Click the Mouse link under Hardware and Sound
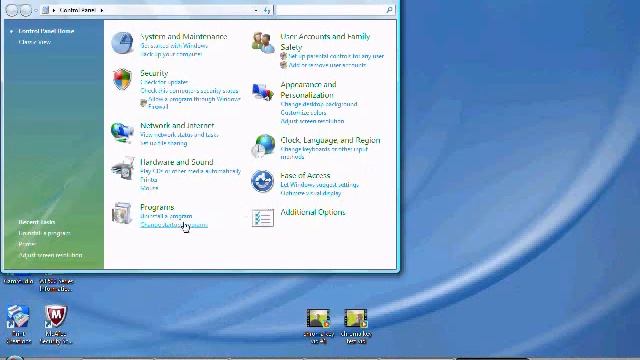This screenshot has height=360, width=640. pyautogui.click(x=149, y=188)
